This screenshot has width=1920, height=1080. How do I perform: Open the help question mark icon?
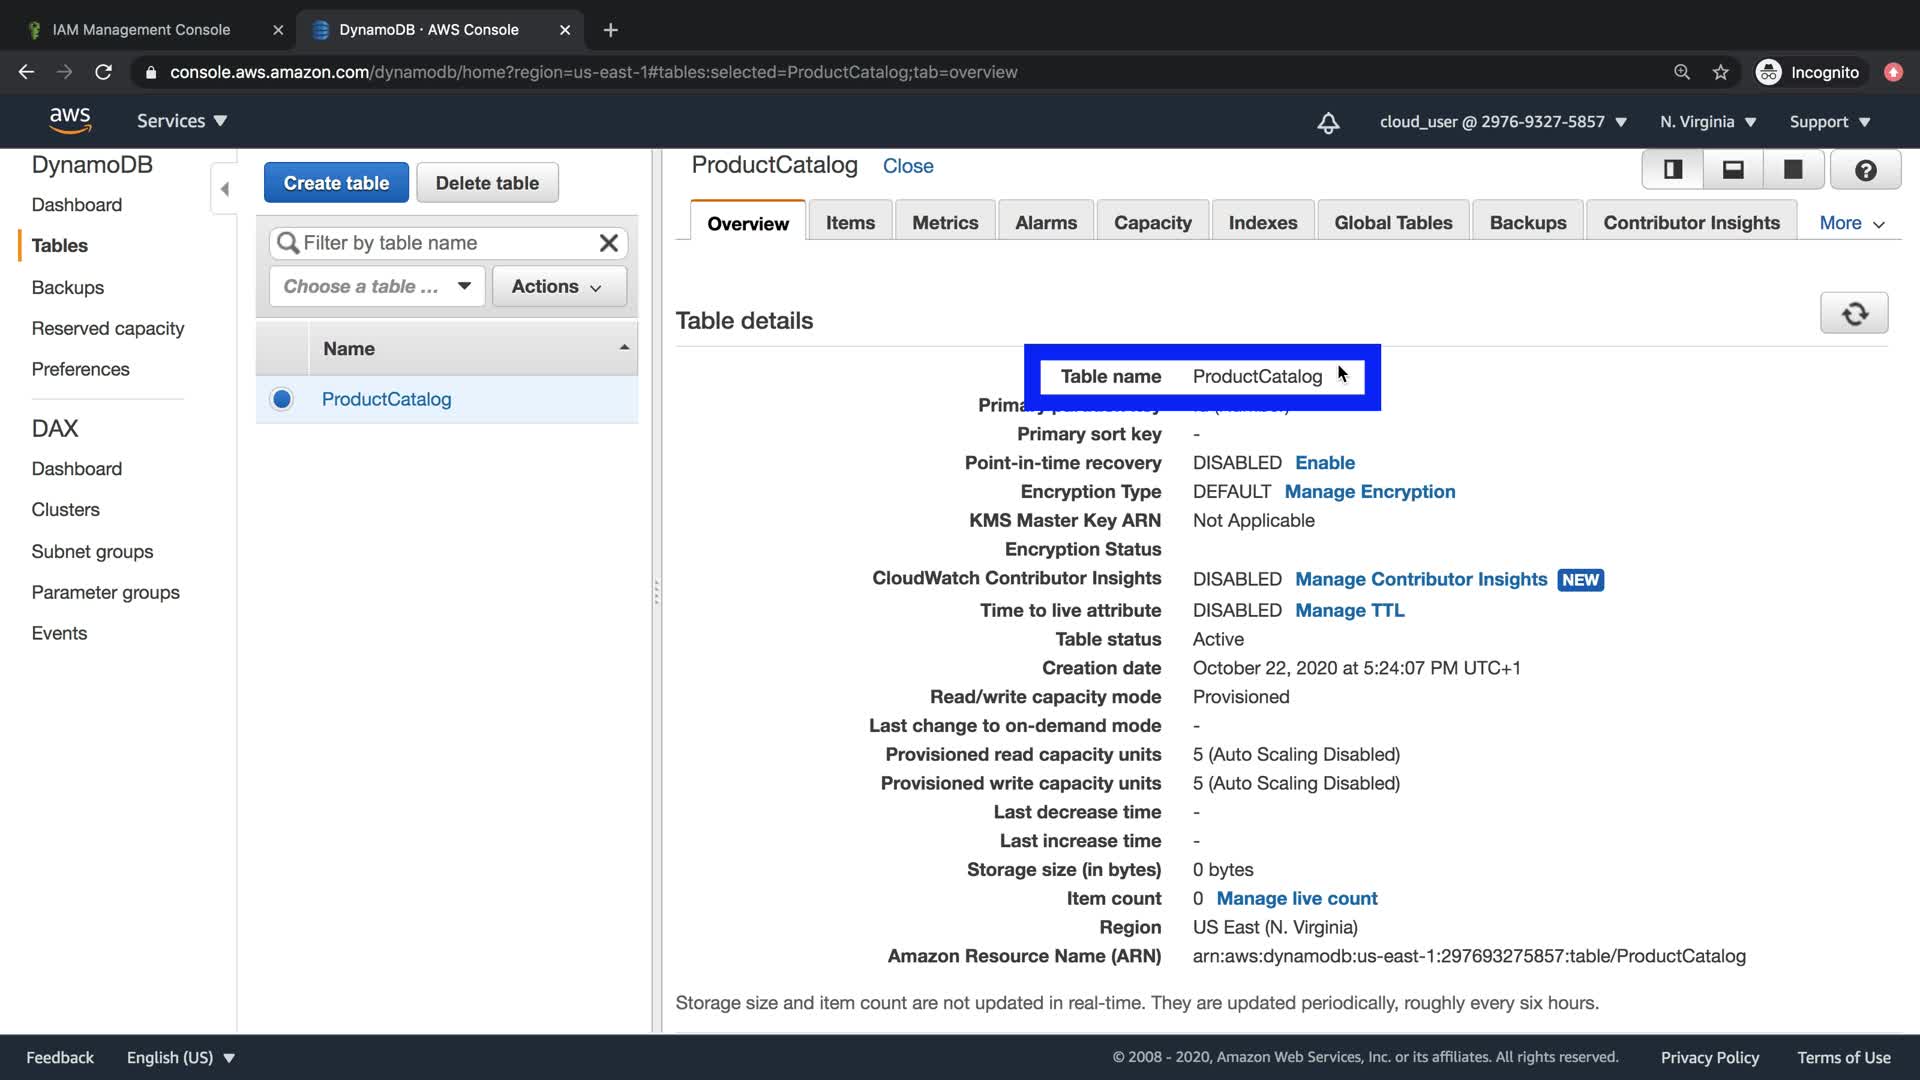(x=1865, y=171)
